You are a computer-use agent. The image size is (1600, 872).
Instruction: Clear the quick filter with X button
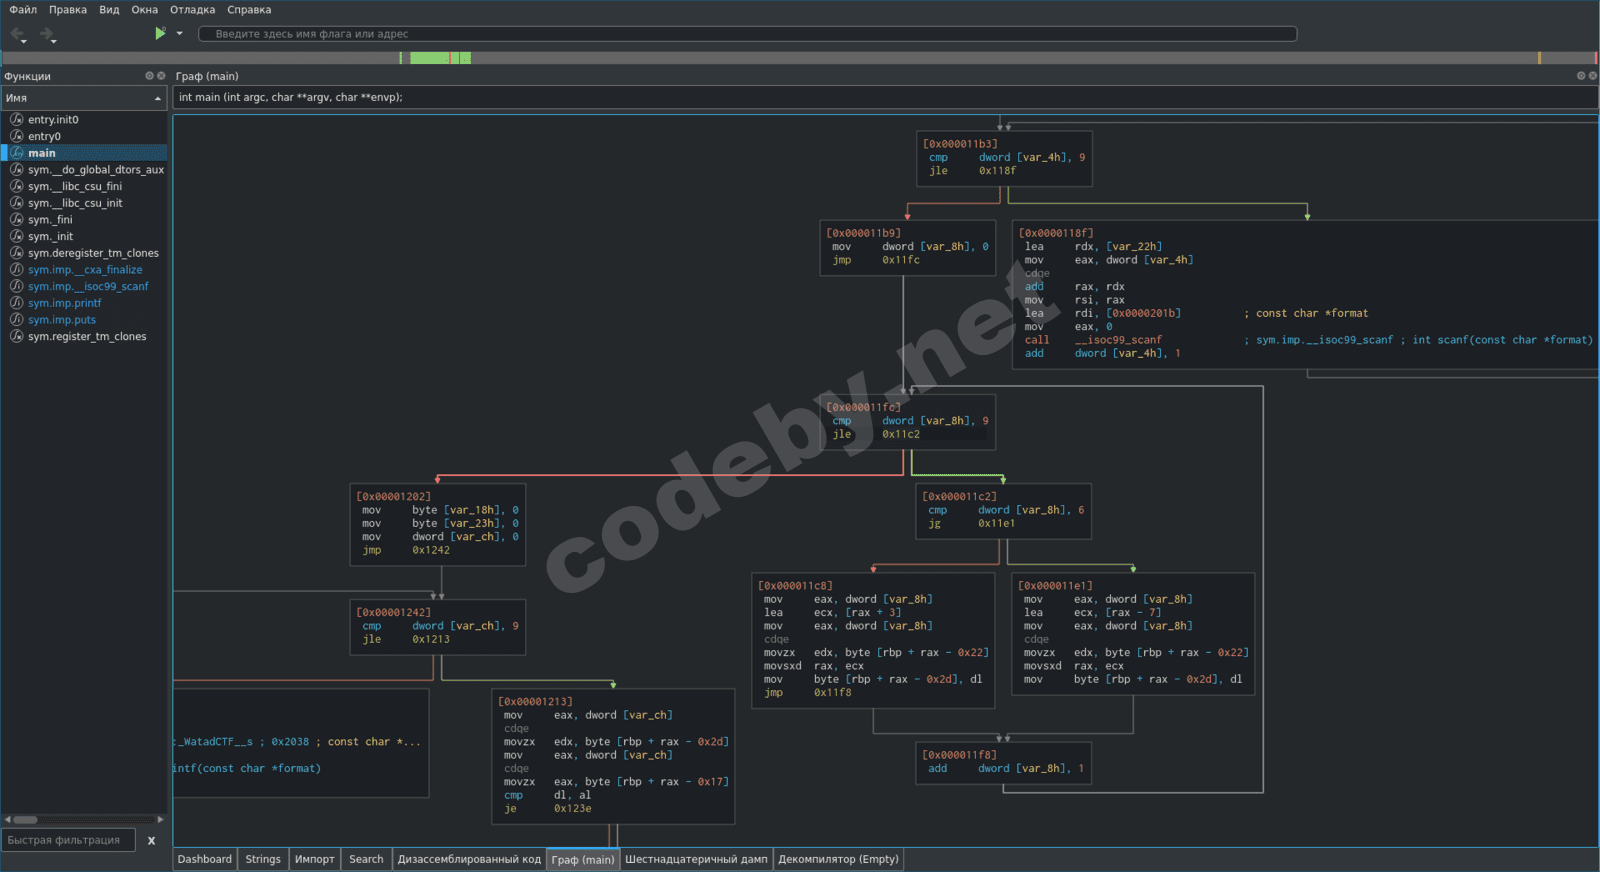click(152, 841)
